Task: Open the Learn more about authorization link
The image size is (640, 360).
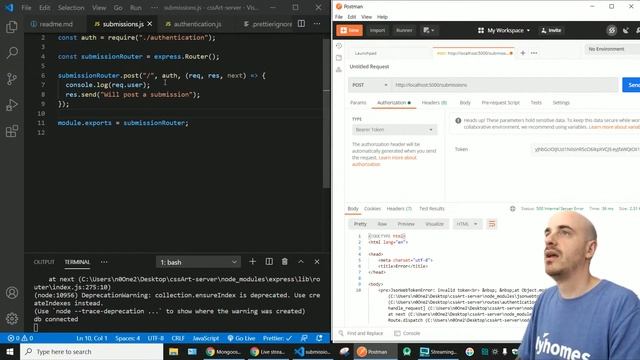Action: click(x=384, y=161)
